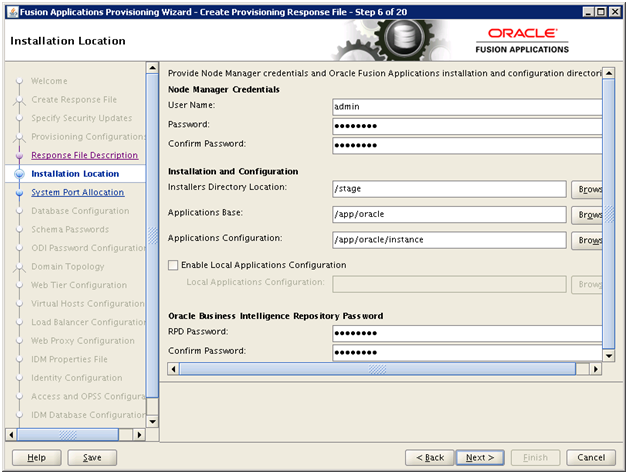Click the Back button
The image size is (628, 474).
point(430,458)
